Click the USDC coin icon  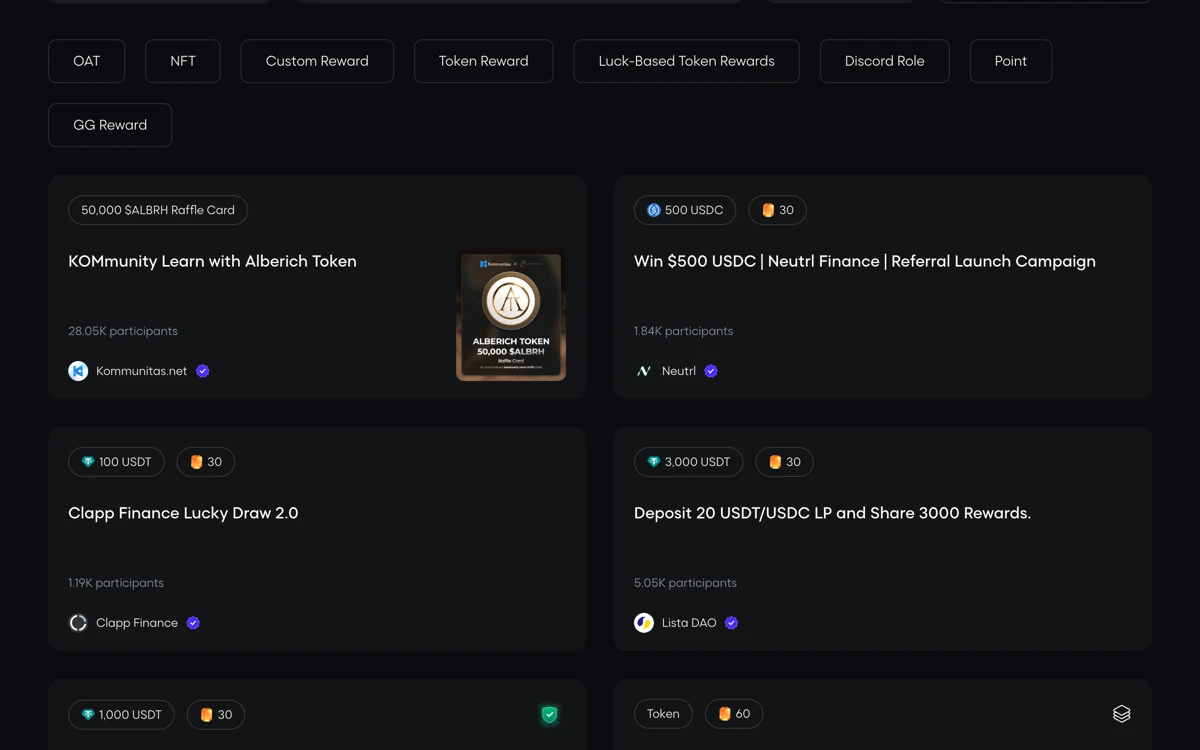[x=654, y=210]
